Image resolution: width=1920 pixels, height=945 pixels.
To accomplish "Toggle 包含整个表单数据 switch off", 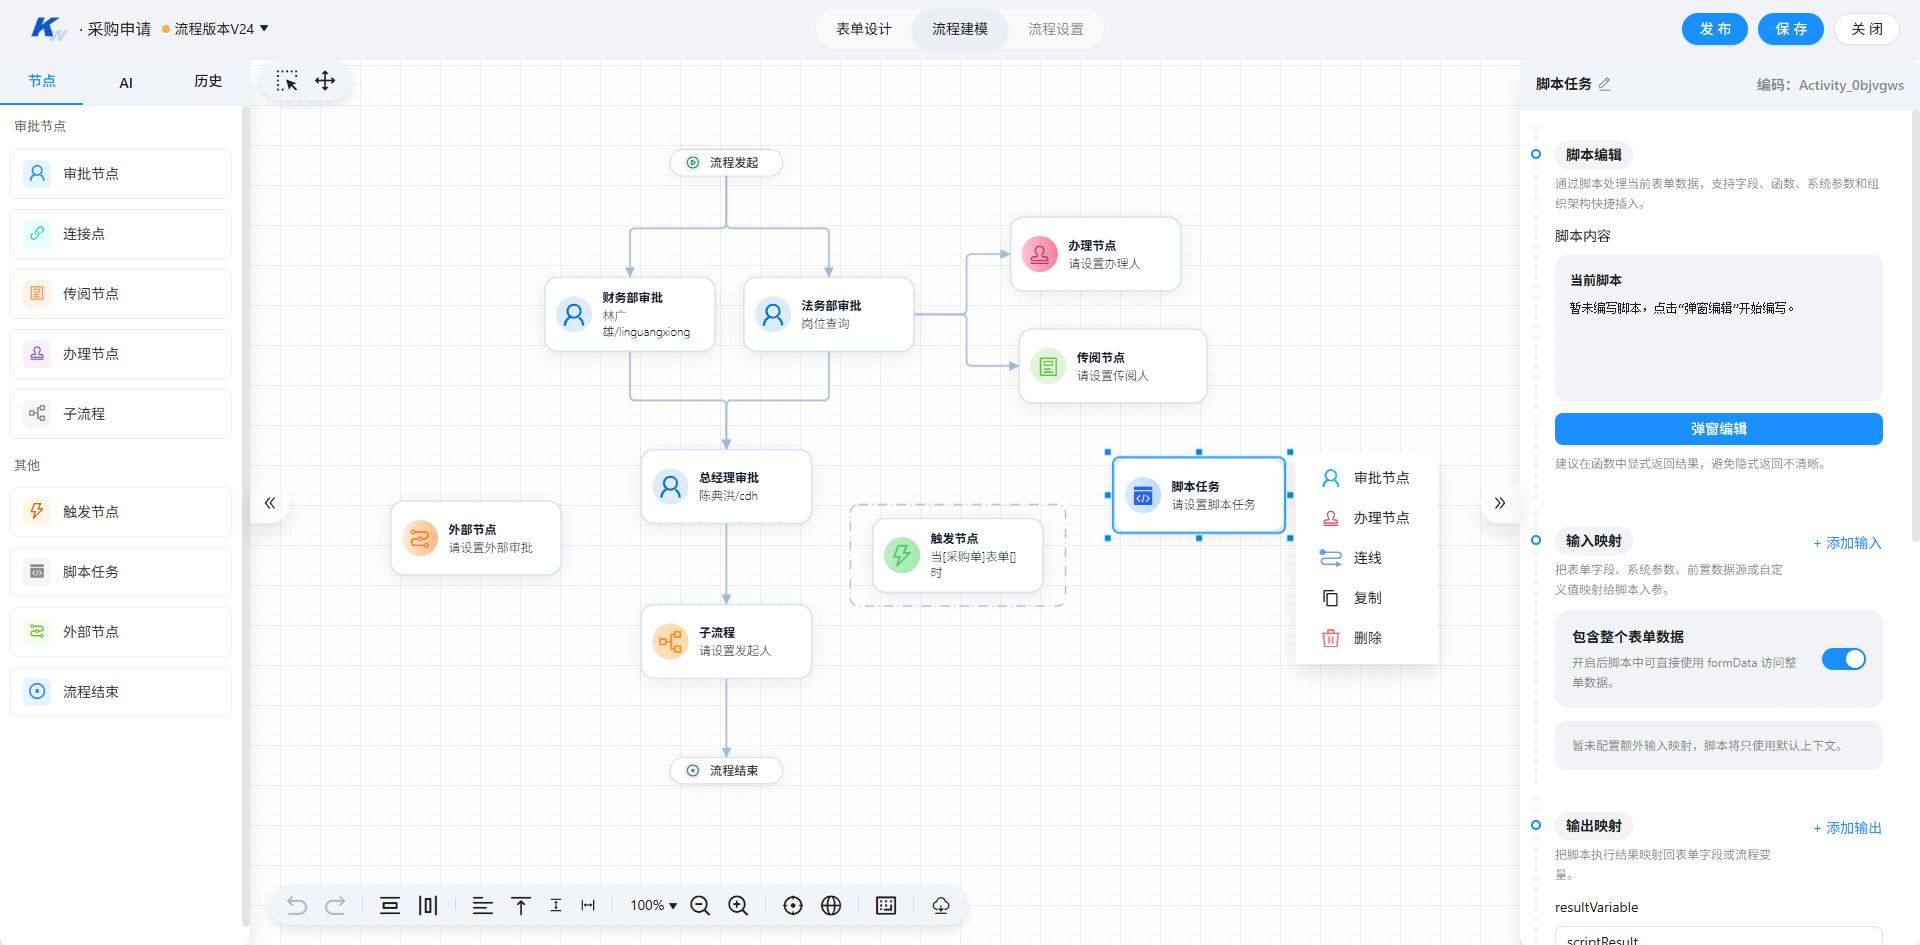I will click(x=1843, y=660).
